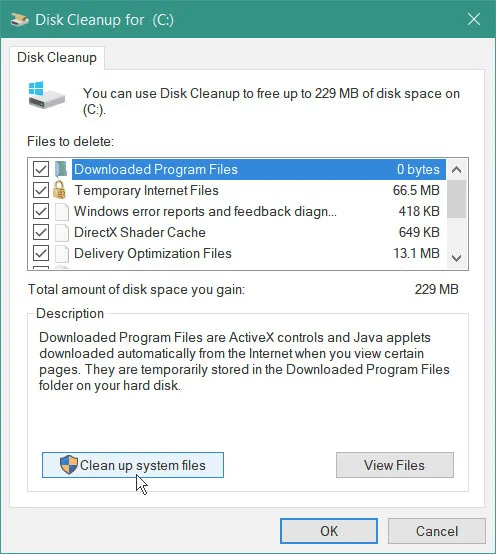Viewport: 496px width, 554px height.
Task: Click the shield icon on Clean up system files
Action: tap(69, 465)
